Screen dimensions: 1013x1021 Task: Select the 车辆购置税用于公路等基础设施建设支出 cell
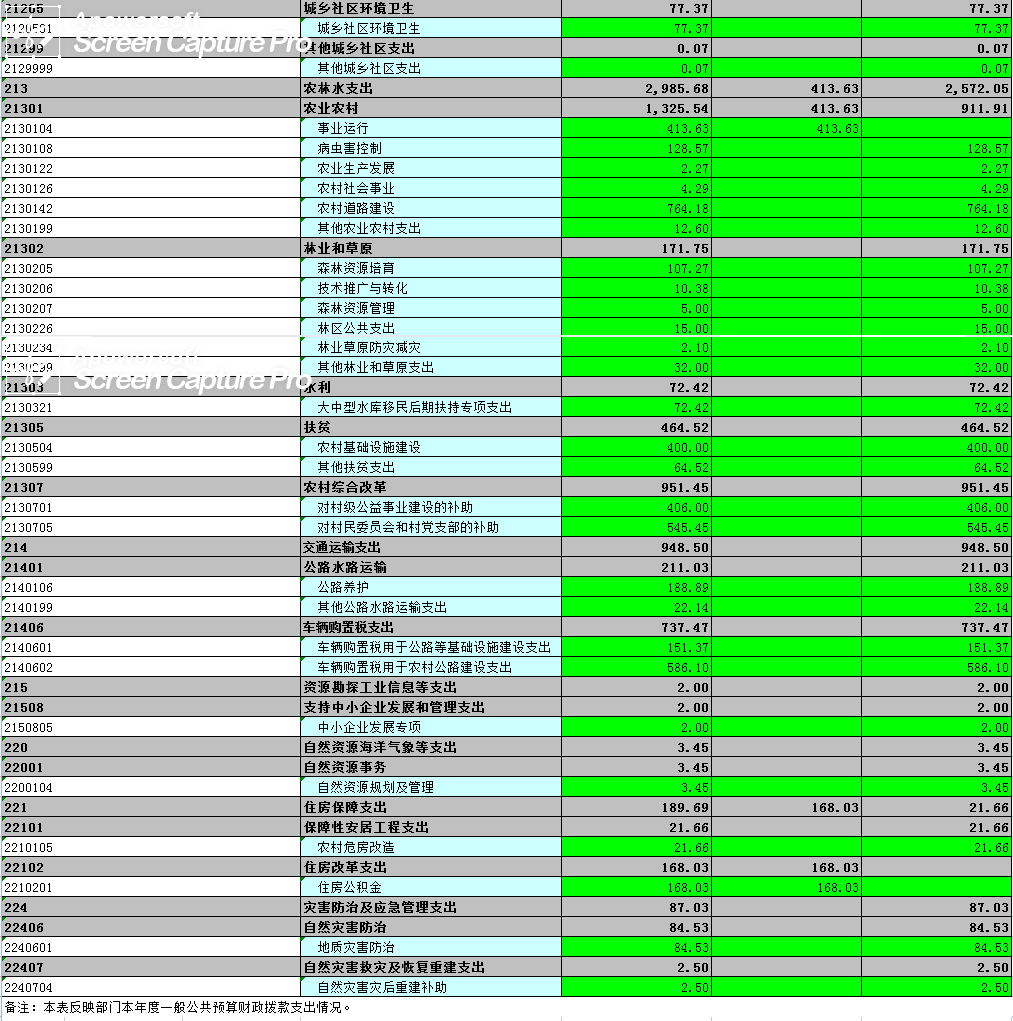point(431,647)
